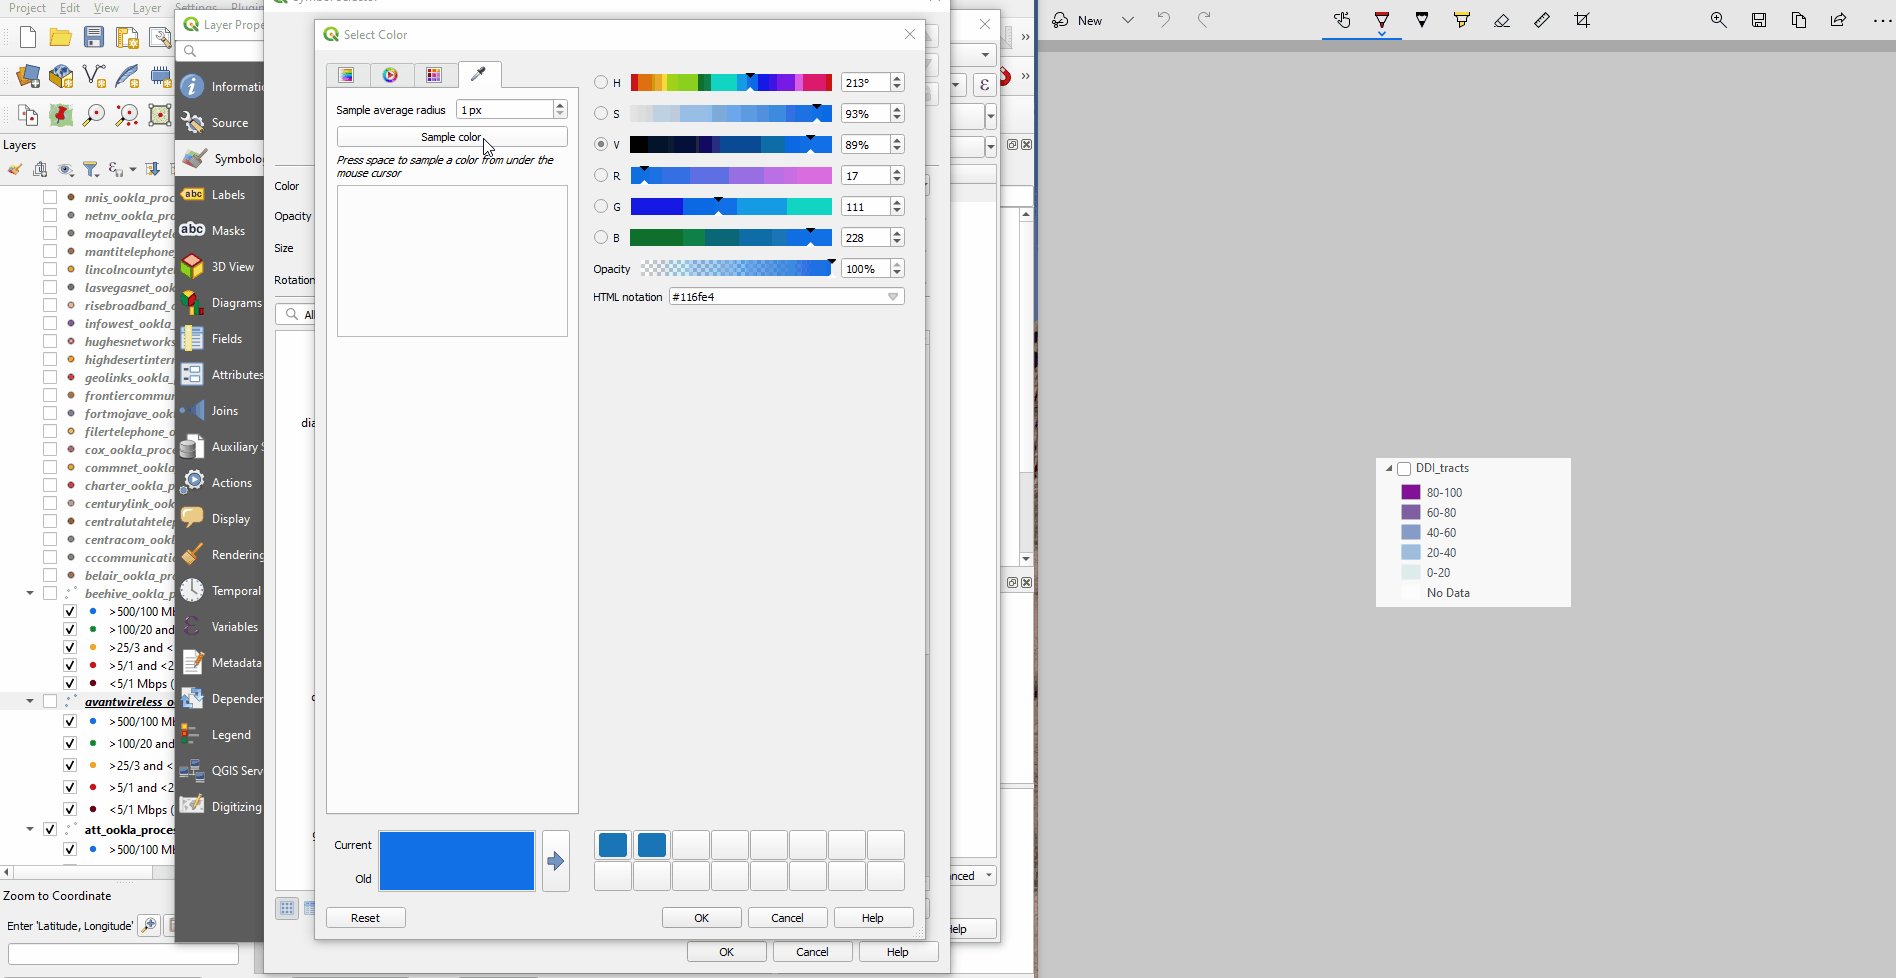The height and width of the screenshot is (978, 1896).
Task: Uncheck the avantwireless layer visibility checkbox
Action: [50, 700]
